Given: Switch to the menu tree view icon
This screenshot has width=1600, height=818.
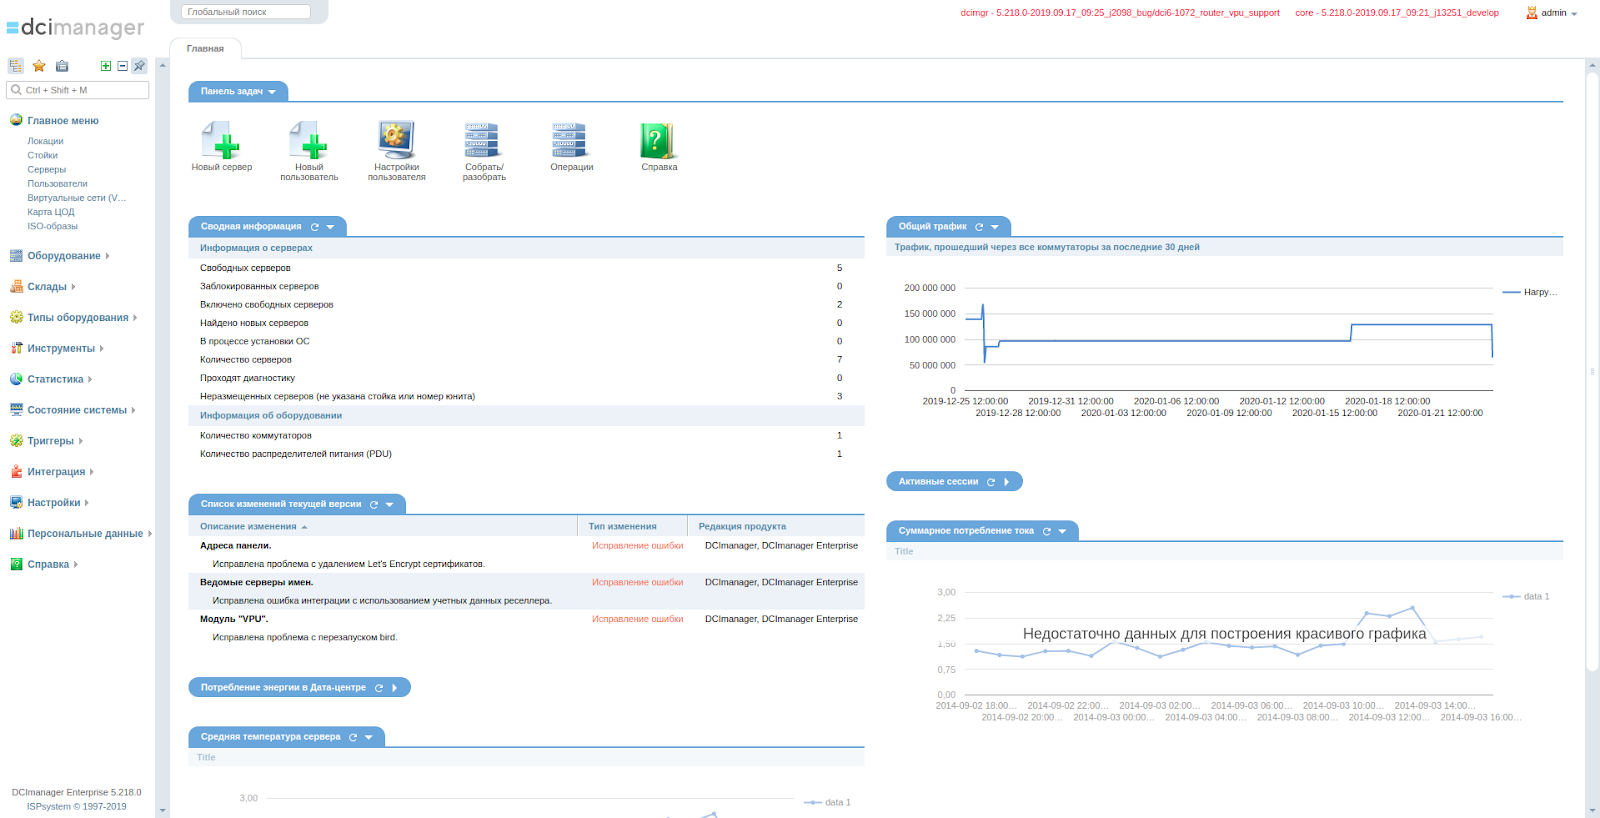Looking at the screenshot, I should [x=16, y=66].
